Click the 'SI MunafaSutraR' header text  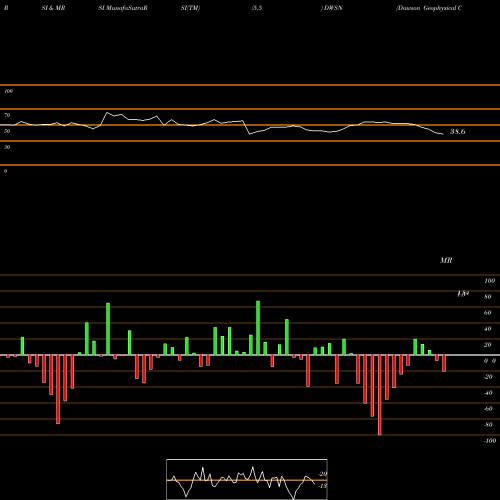123,8
